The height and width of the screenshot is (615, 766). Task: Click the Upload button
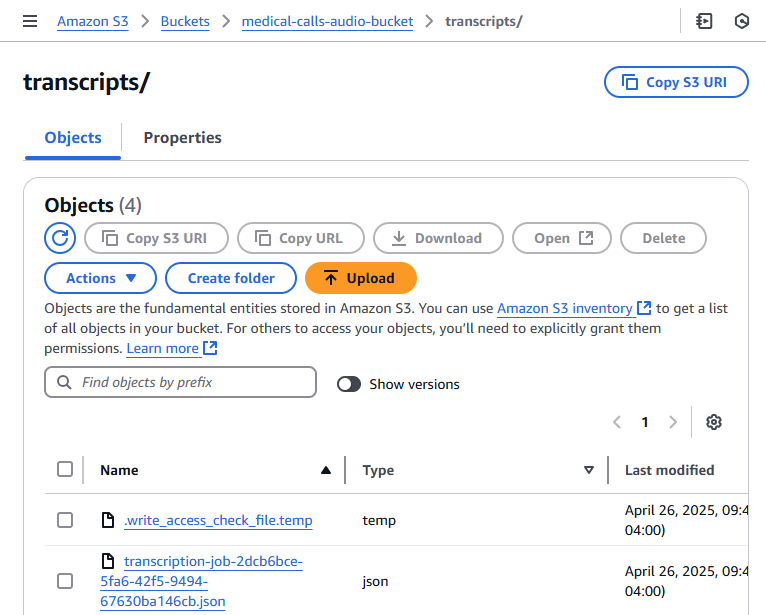[x=360, y=278]
